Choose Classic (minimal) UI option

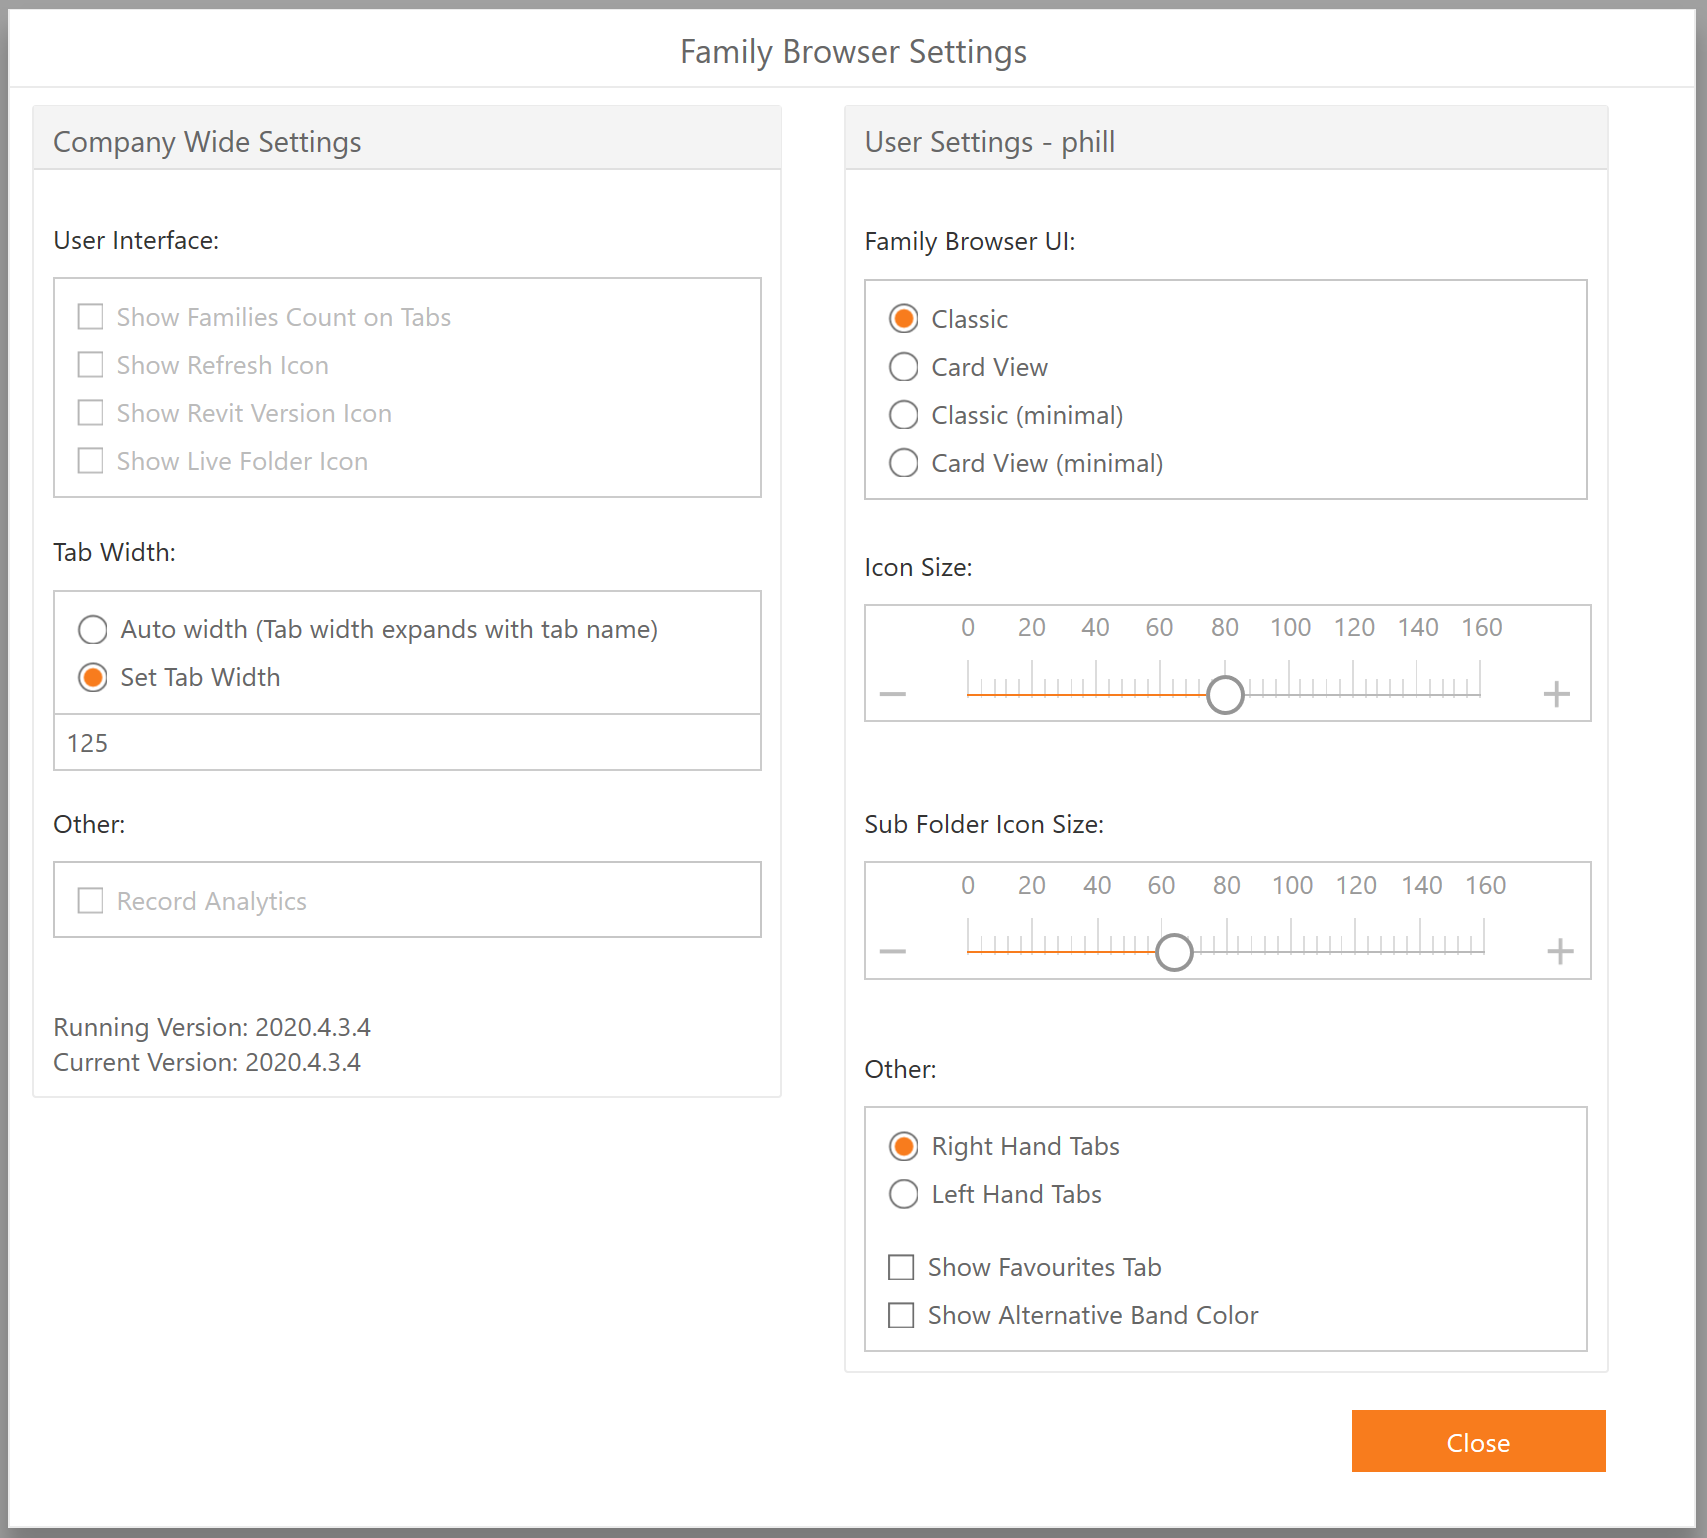pos(904,415)
